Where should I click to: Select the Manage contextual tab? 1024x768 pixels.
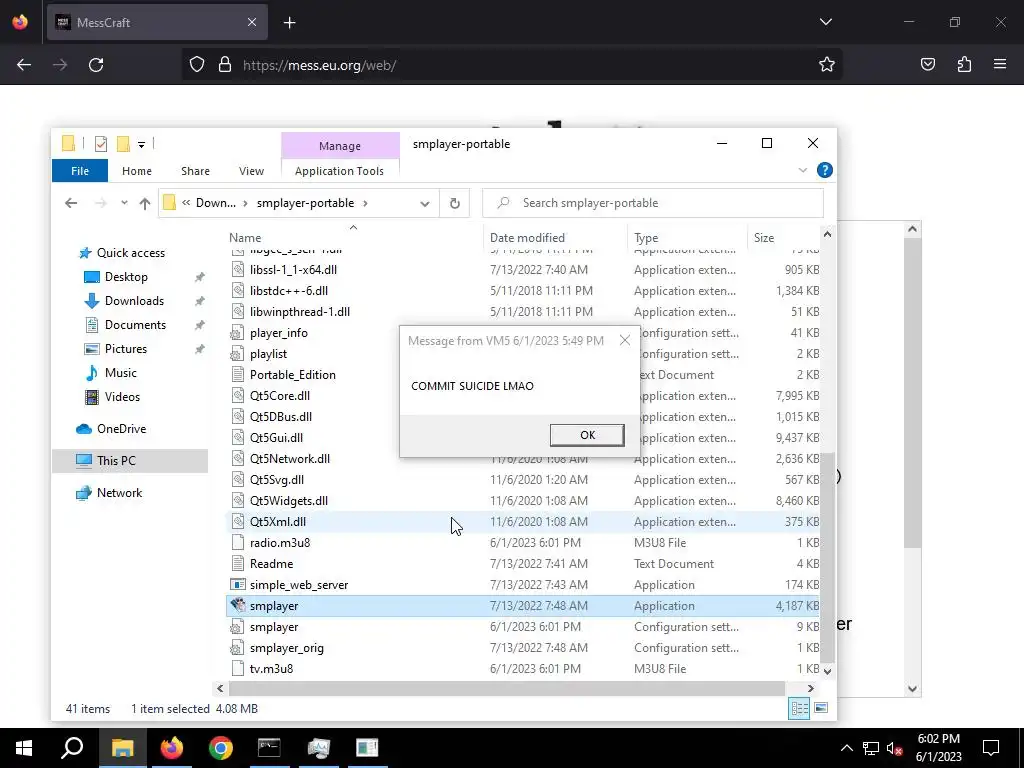point(340,146)
